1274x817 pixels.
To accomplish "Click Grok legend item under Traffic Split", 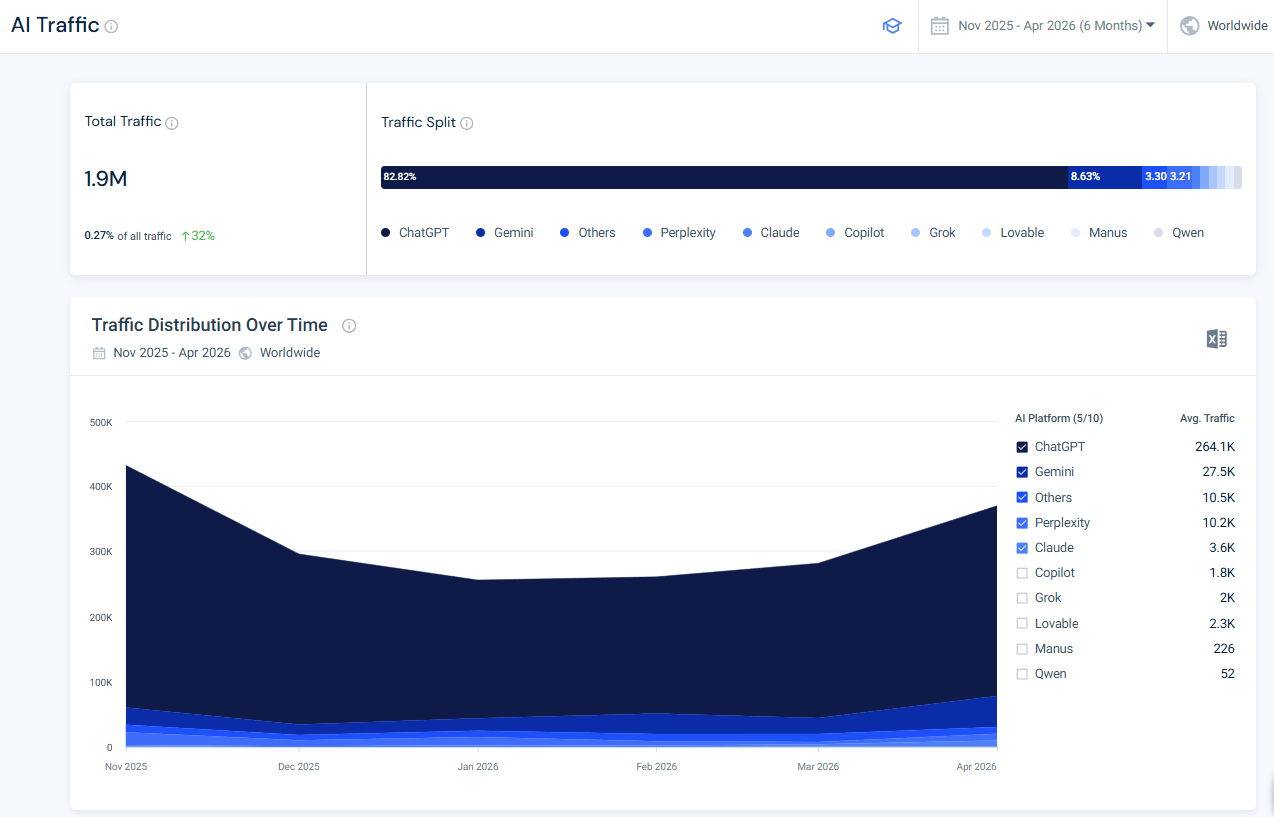I will coord(934,233).
